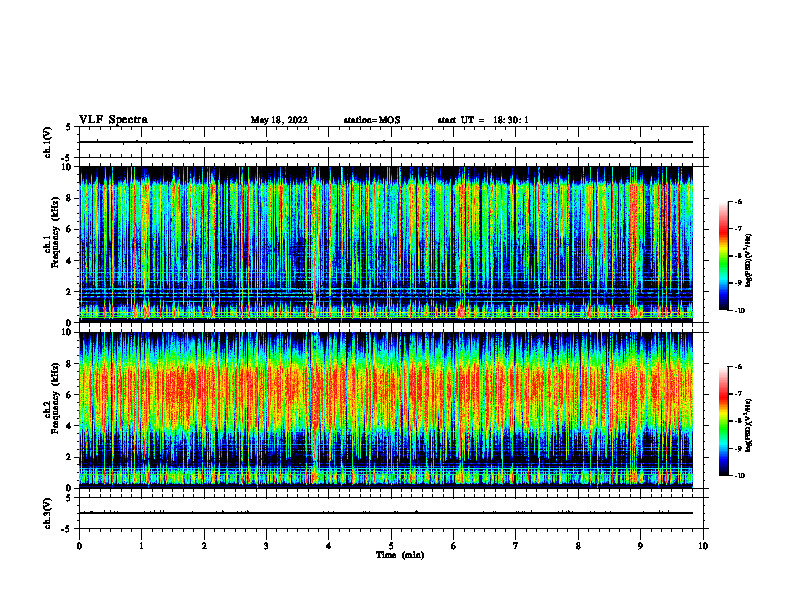Image resolution: width=792 pixels, height=612 pixels.
Task: Click the ch.3(V) voltage trace line
Action: [x=386, y=513]
